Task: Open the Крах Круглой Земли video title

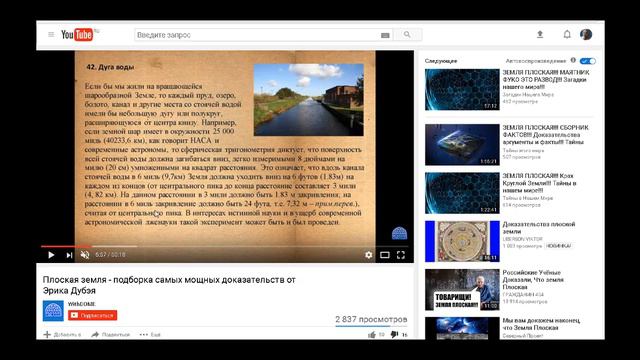Action: (x=540, y=183)
